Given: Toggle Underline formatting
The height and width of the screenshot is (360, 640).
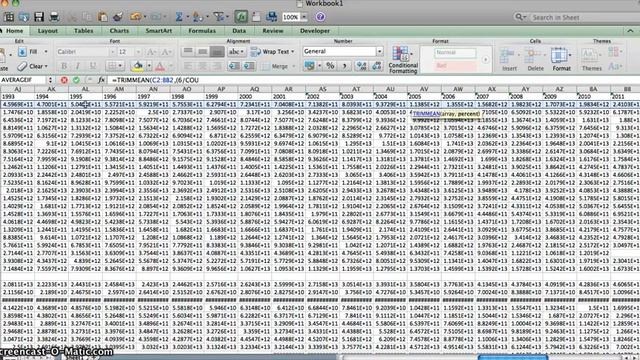Looking at the screenshot, I should point(93,66).
